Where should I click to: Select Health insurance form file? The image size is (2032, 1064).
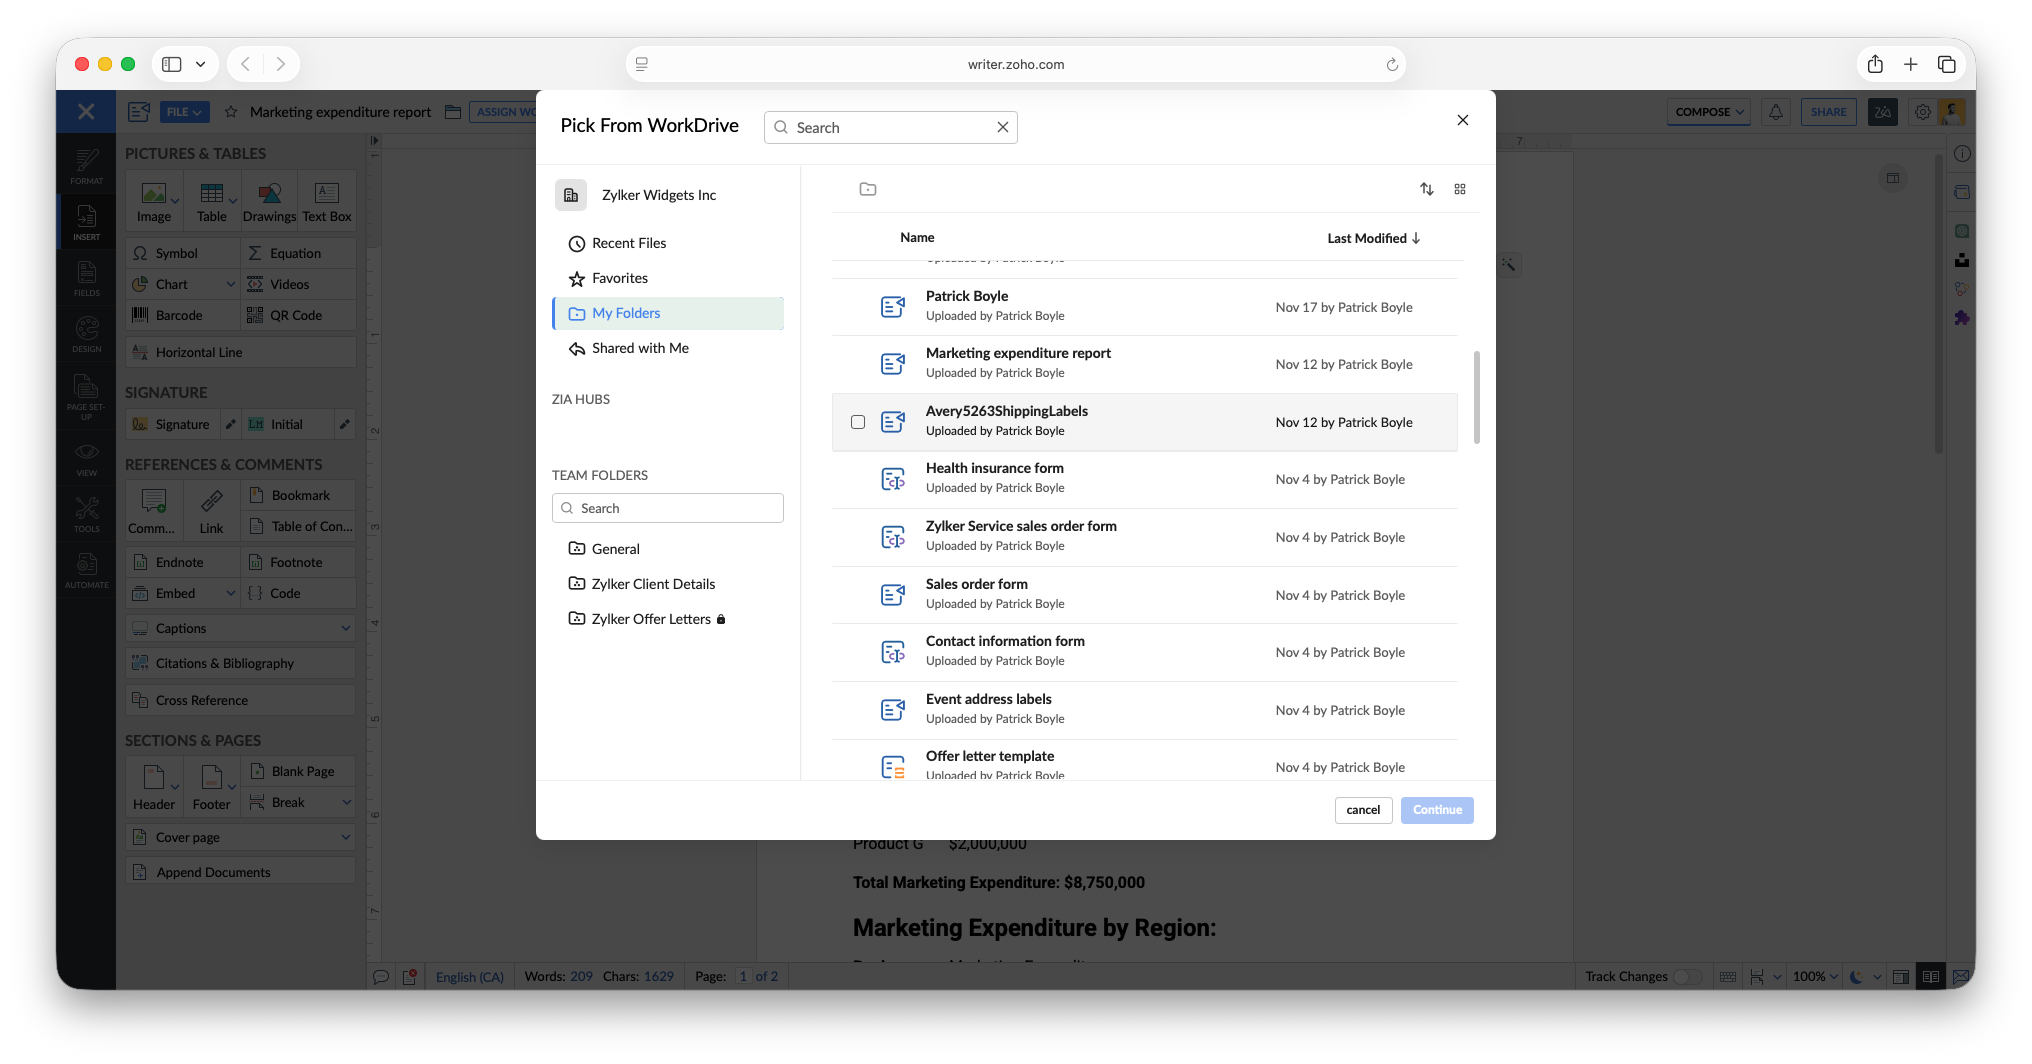1144,479
